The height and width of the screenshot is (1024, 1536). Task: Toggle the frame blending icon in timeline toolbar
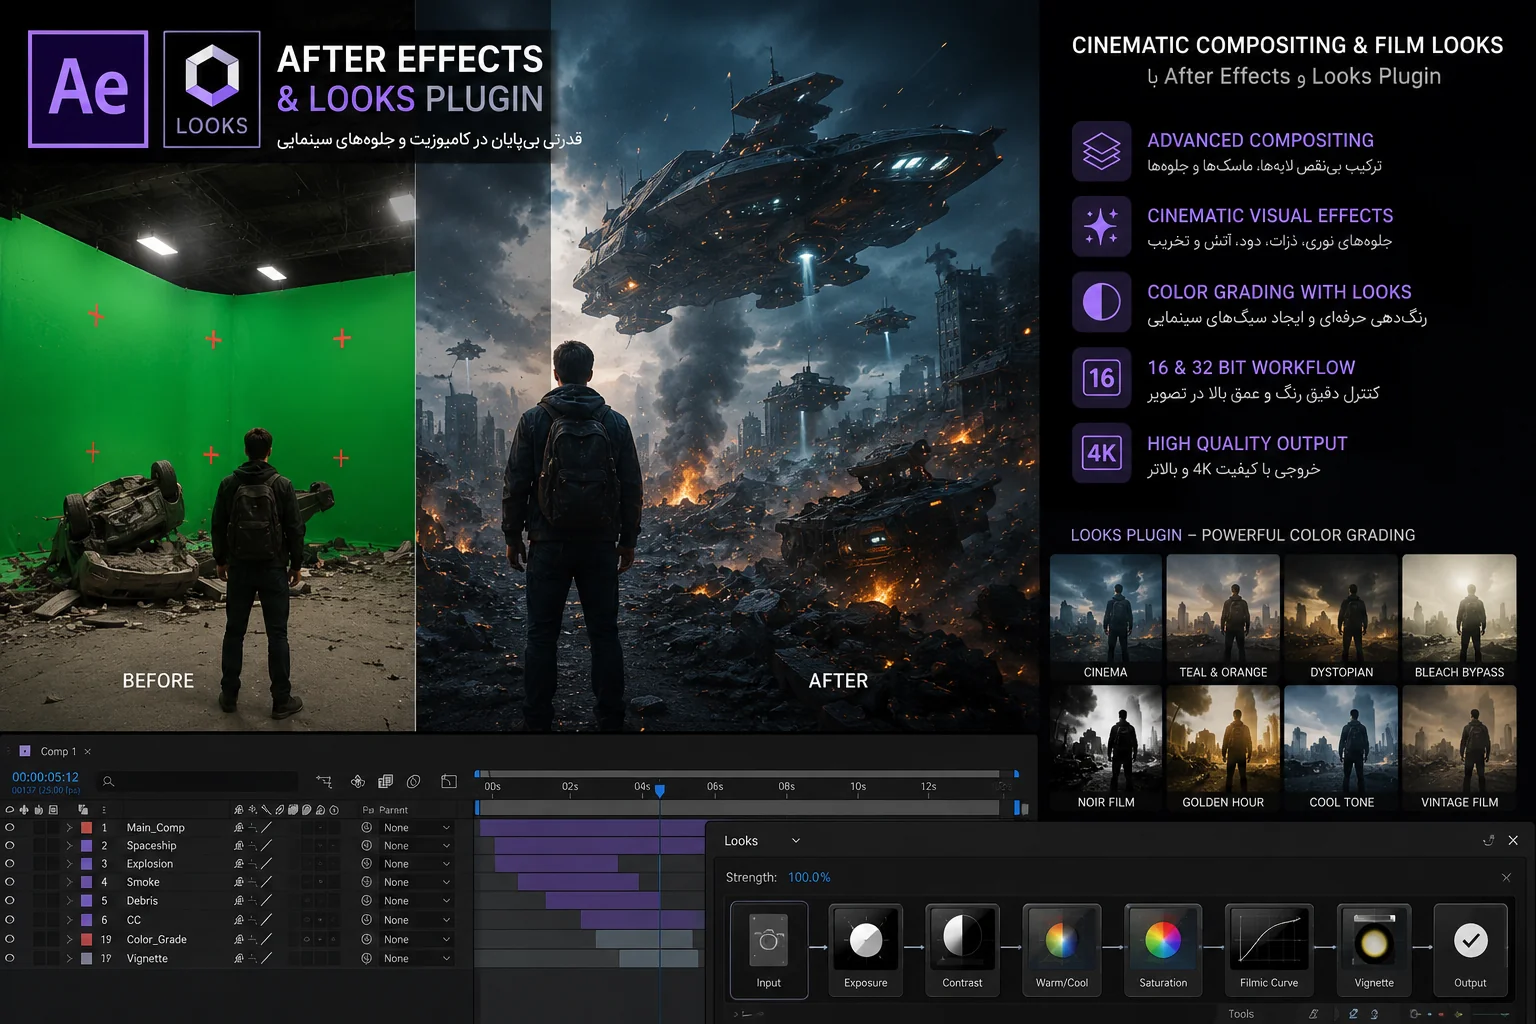pos(385,782)
